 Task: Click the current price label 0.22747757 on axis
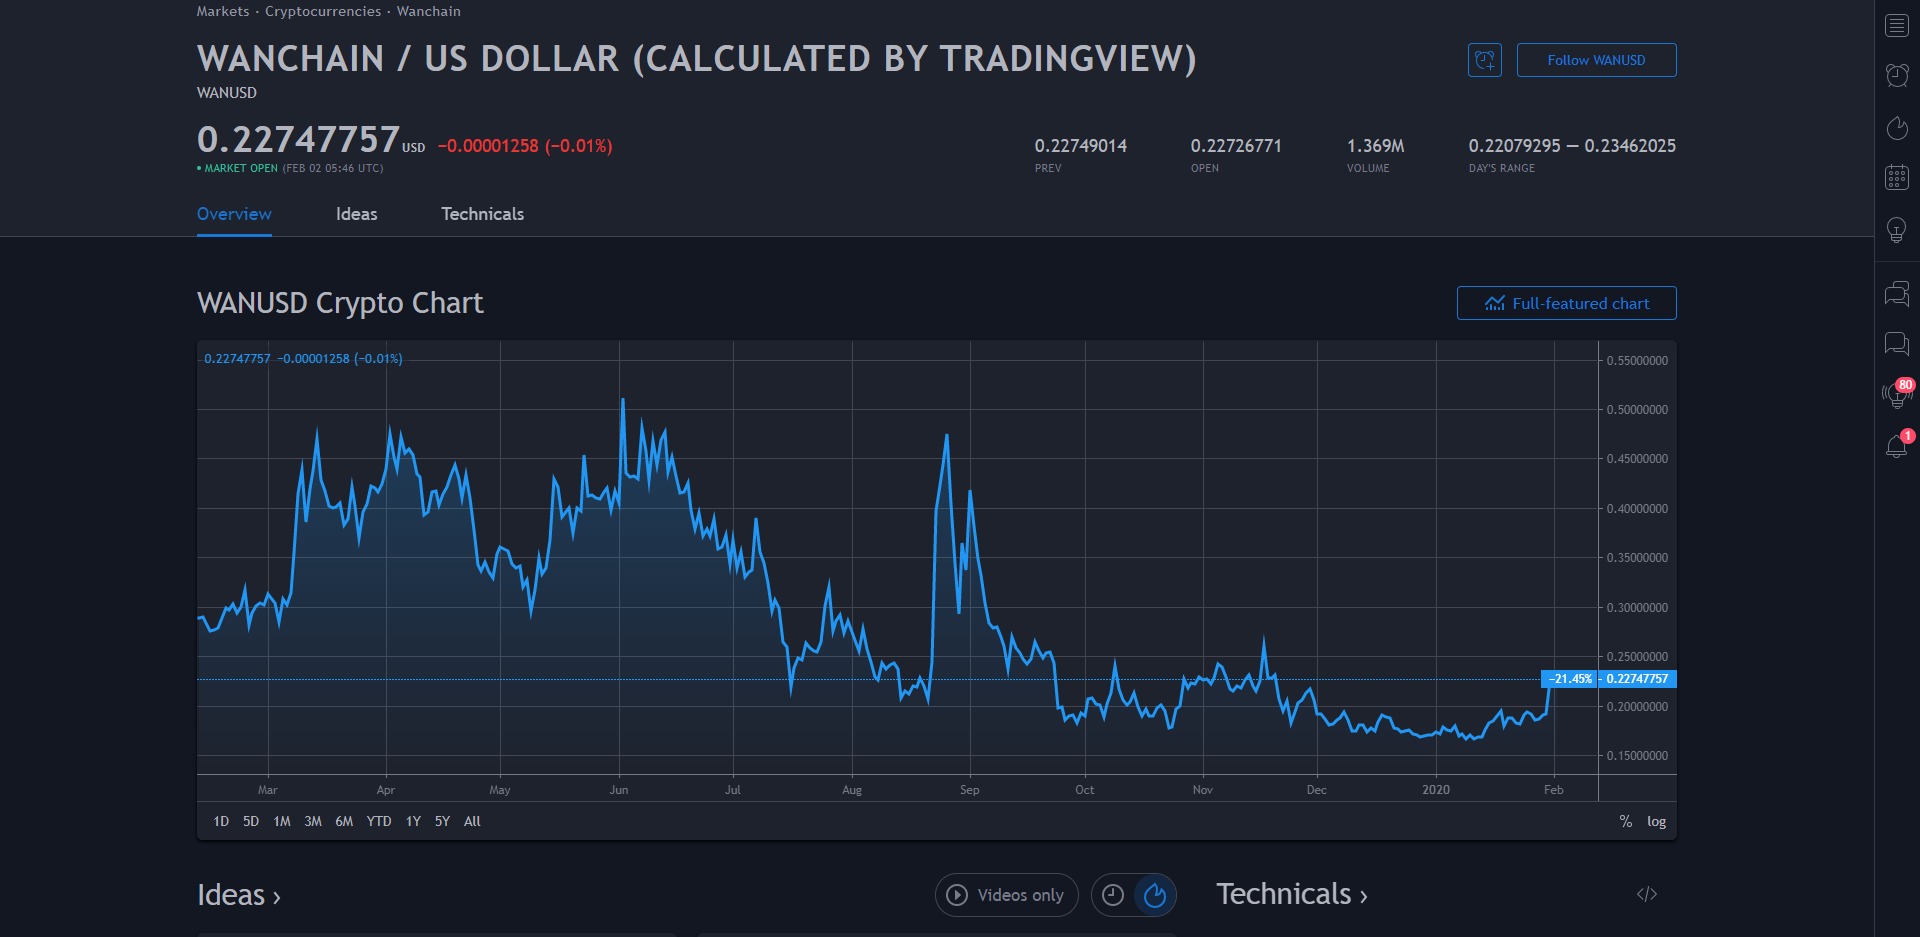coord(1637,679)
